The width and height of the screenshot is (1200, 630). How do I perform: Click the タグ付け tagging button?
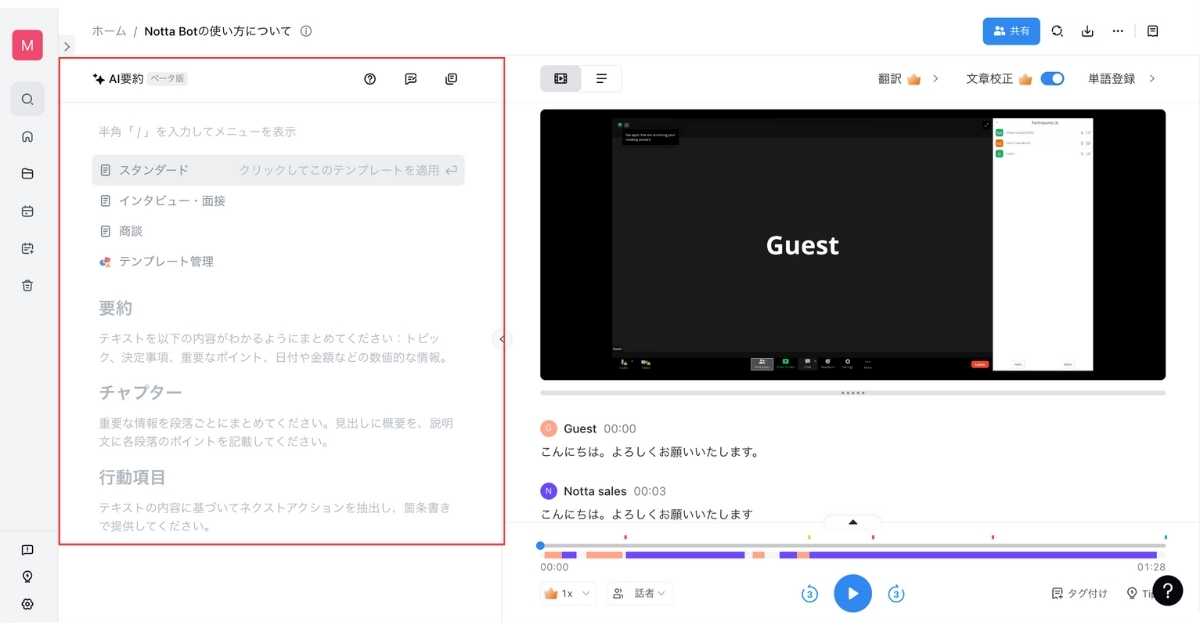[1080, 593]
